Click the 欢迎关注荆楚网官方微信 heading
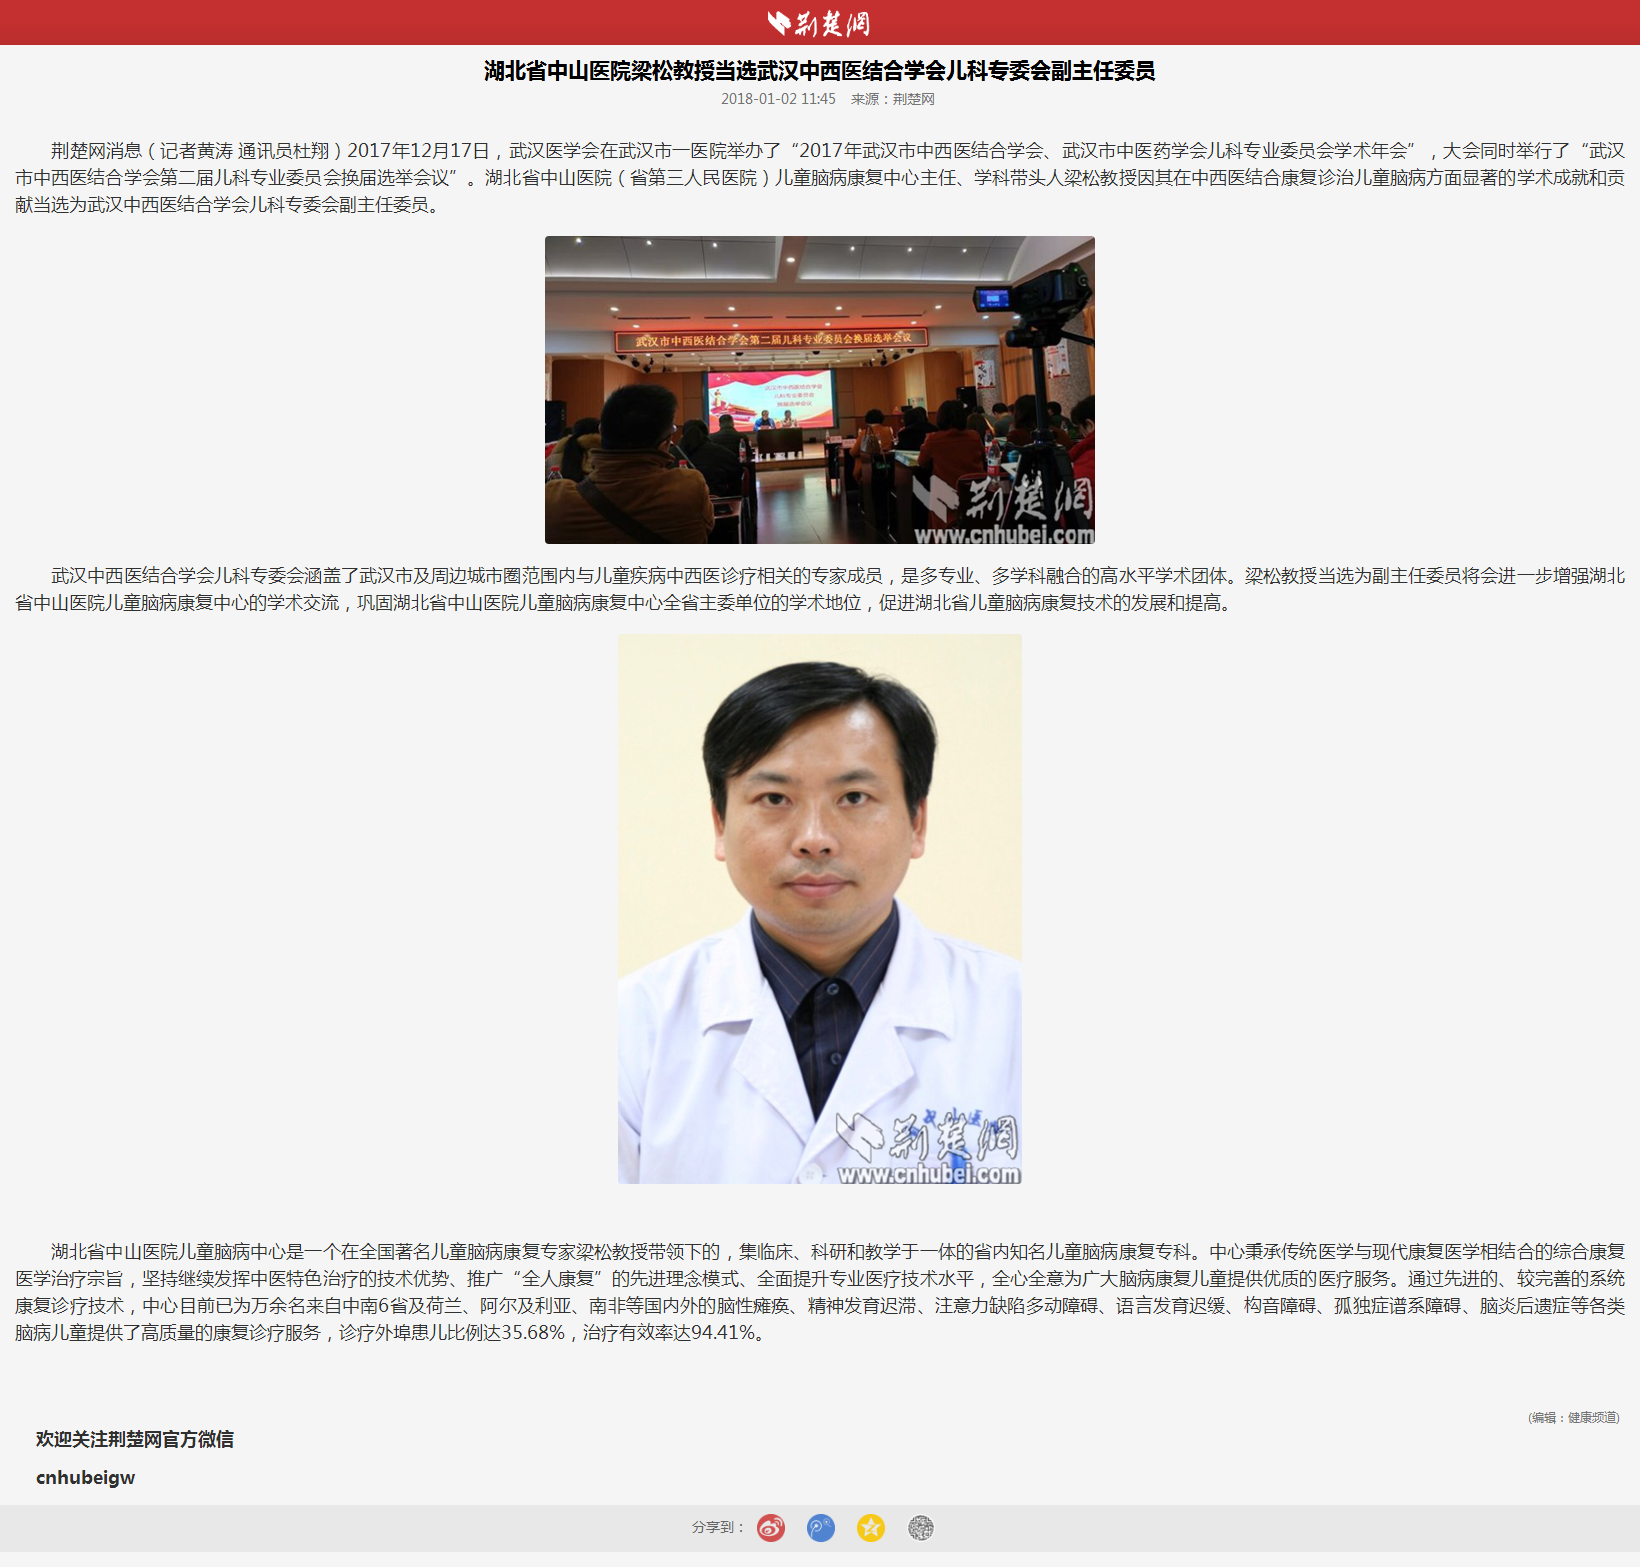This screenshot has width=1640, height=1567. [x=135, y=1439]
